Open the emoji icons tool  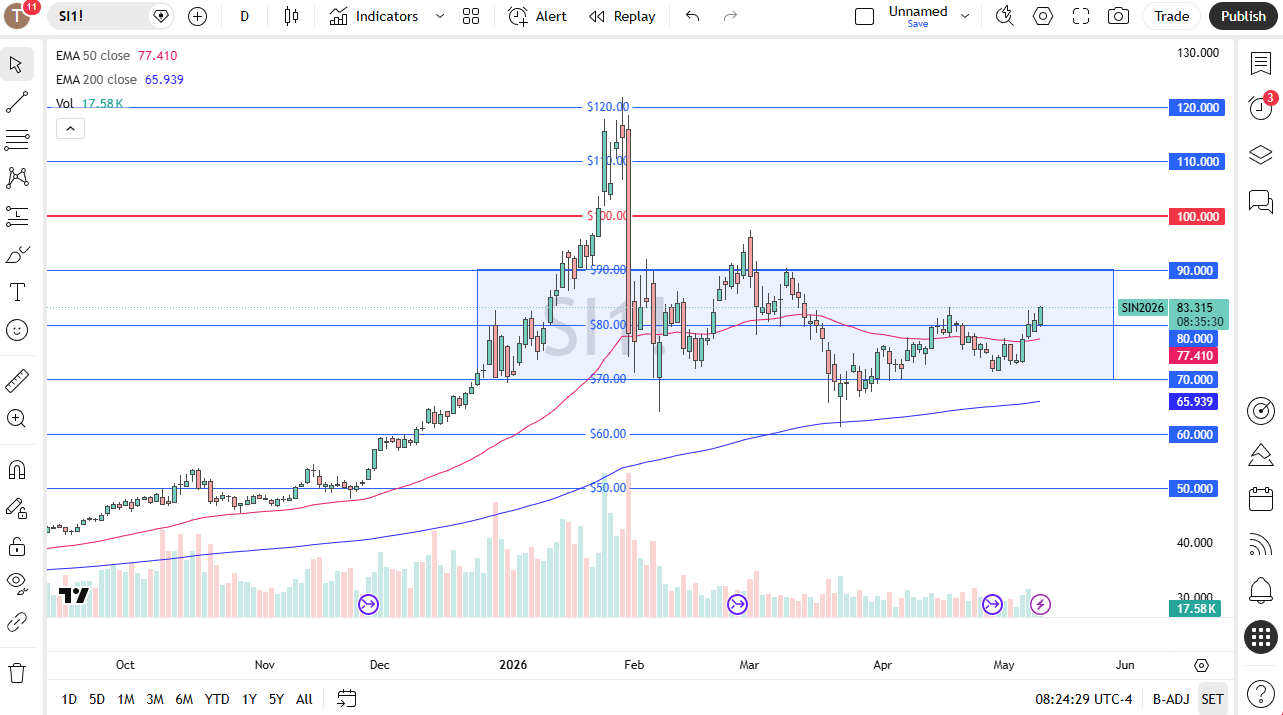coord(17,330)
